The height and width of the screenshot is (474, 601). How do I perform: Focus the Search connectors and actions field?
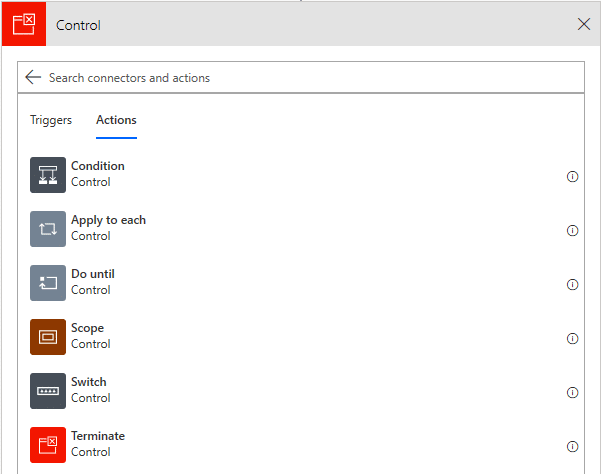(x=301, y=77)
